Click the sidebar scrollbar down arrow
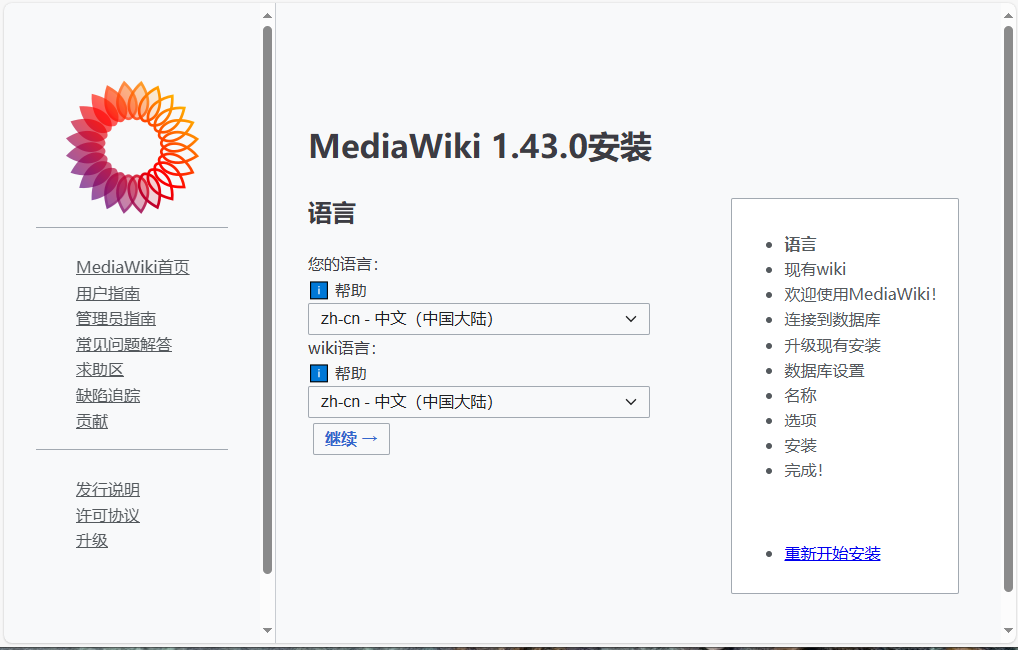Viewport: 1018px width, 650px height. [x=267, y=631]
